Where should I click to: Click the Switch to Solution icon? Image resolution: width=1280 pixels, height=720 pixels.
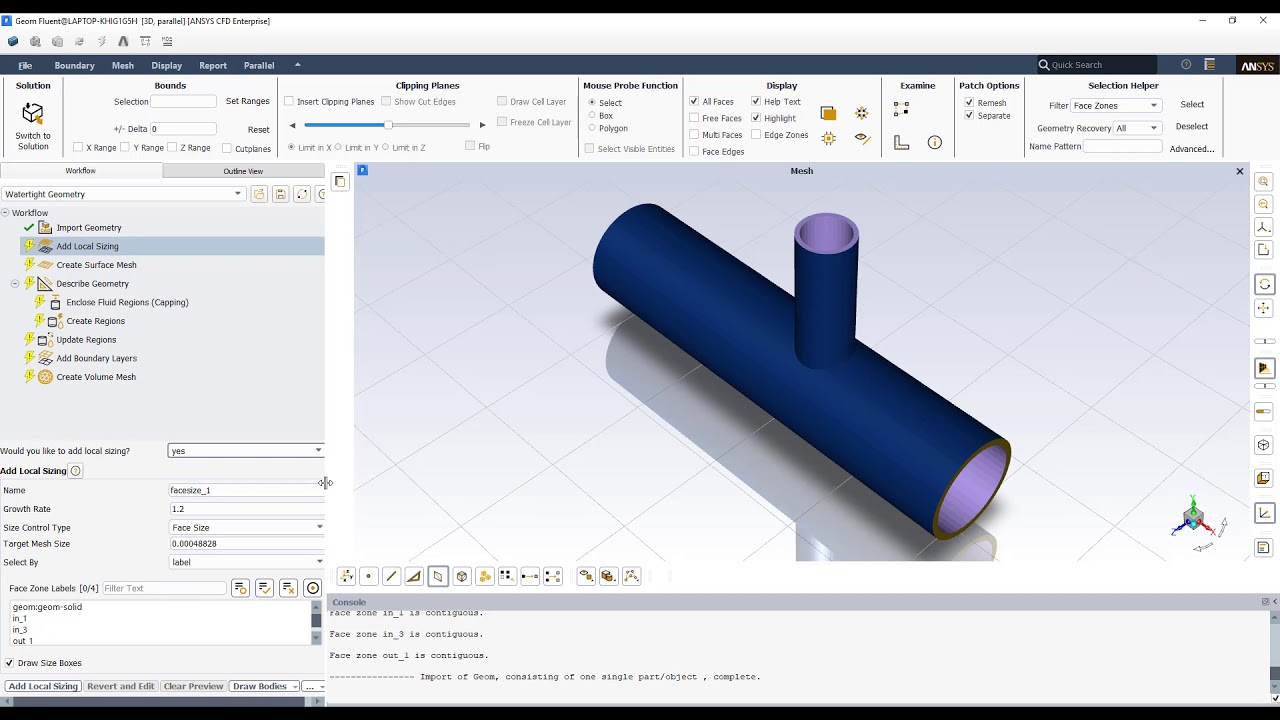(33, 113)
